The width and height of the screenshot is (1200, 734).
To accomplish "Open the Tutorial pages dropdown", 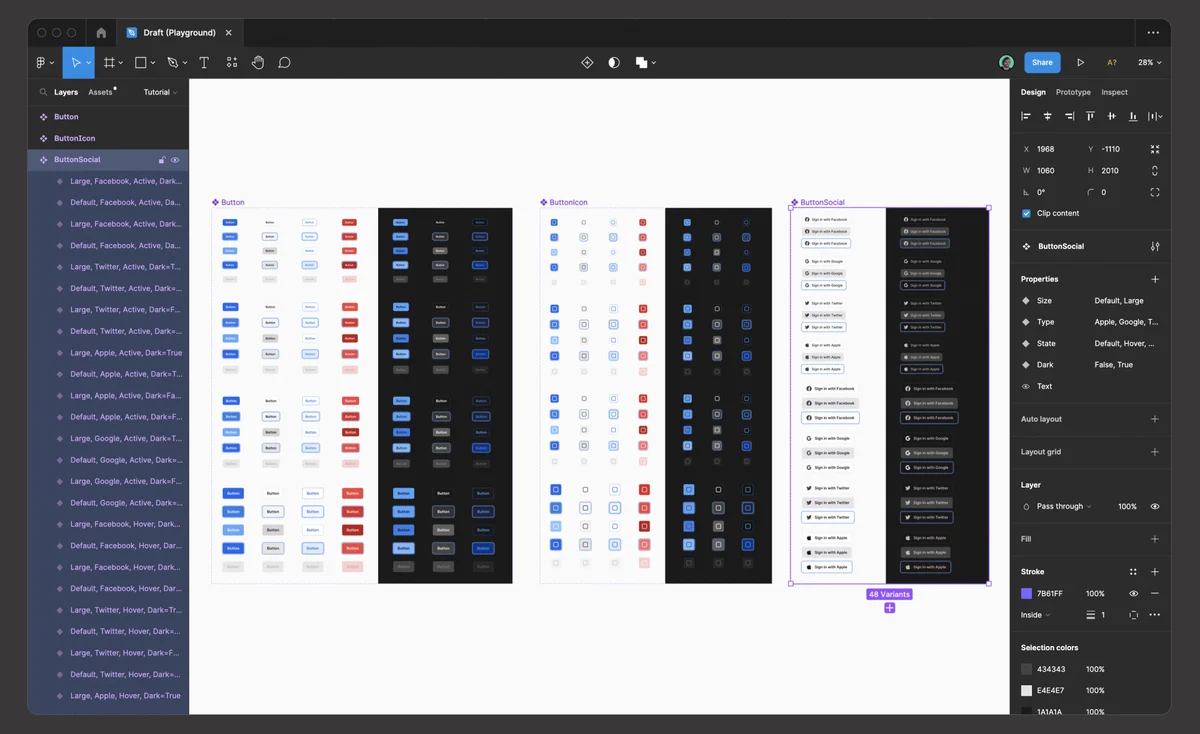I will [x=161, y=92].
